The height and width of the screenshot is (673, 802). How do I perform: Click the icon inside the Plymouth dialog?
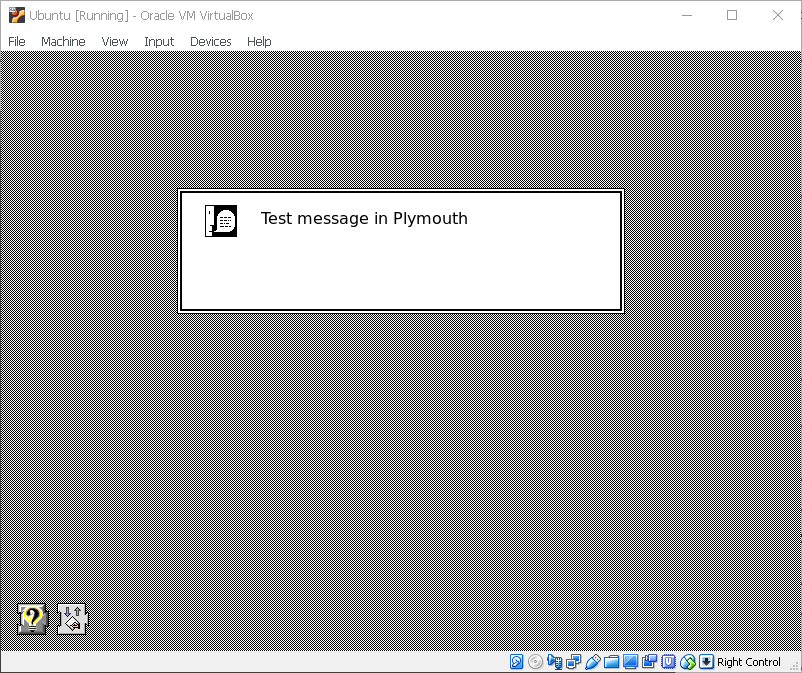click(220, 220)
